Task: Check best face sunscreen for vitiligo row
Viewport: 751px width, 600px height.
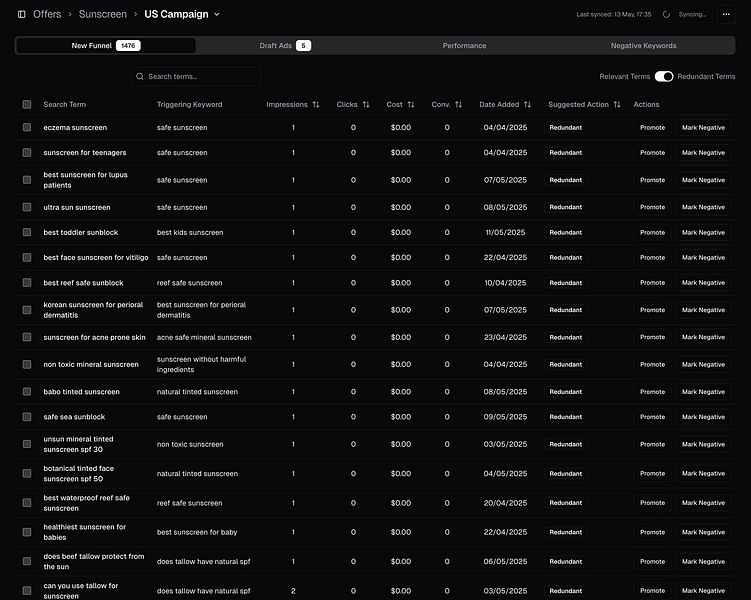Action: tap(27, 258)
